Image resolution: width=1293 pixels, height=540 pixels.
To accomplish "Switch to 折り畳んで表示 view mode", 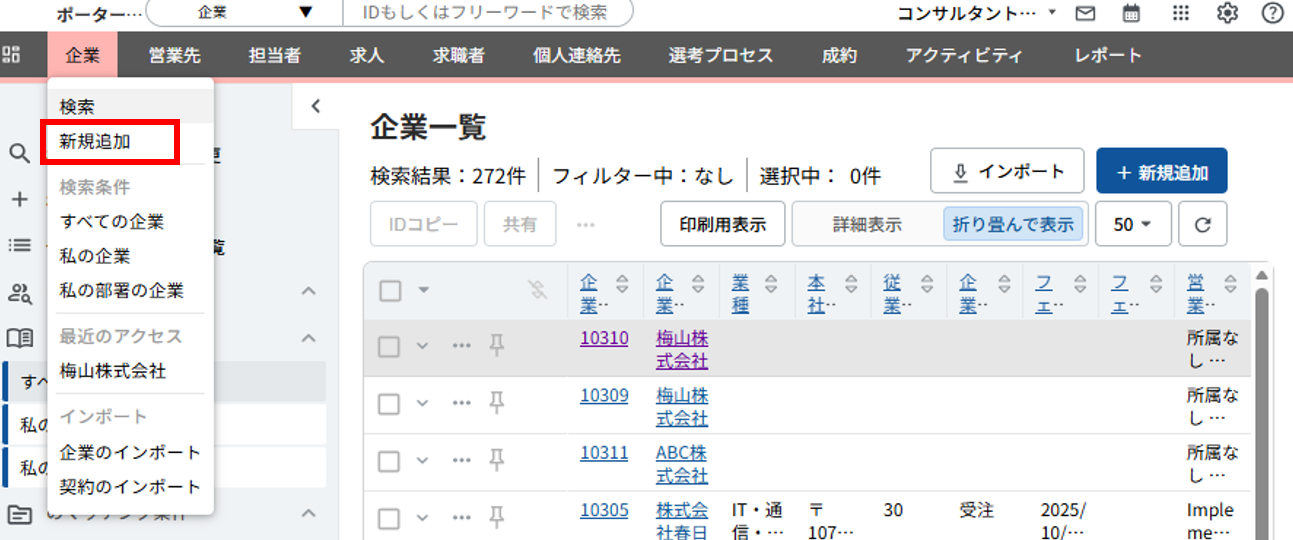I will (x=1012, y=225).
